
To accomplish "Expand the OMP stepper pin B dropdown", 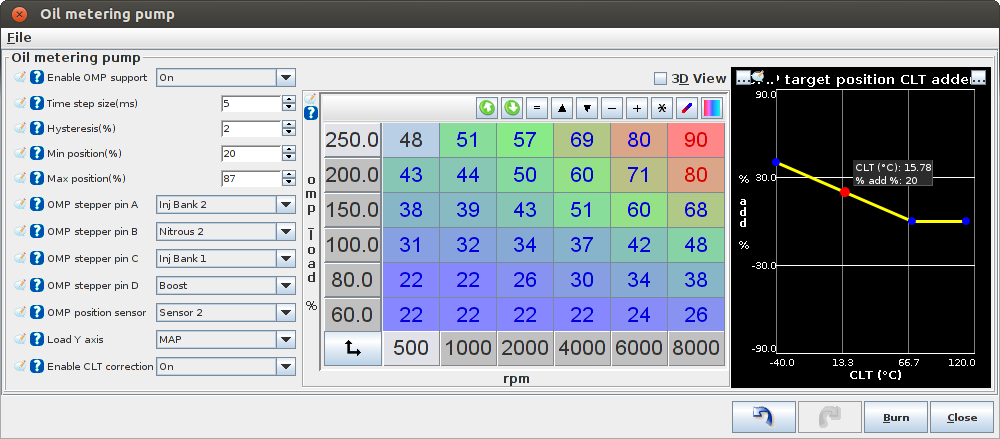I will (x=226, y=232).
